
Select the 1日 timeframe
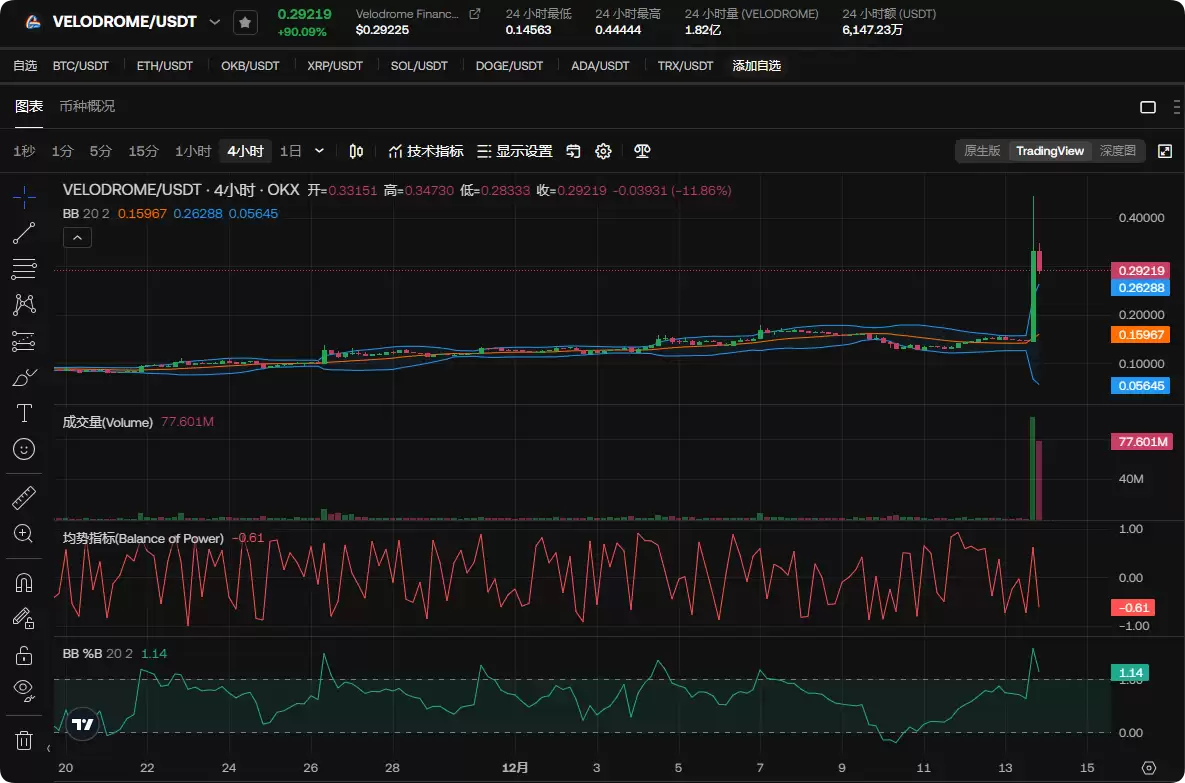290,151
